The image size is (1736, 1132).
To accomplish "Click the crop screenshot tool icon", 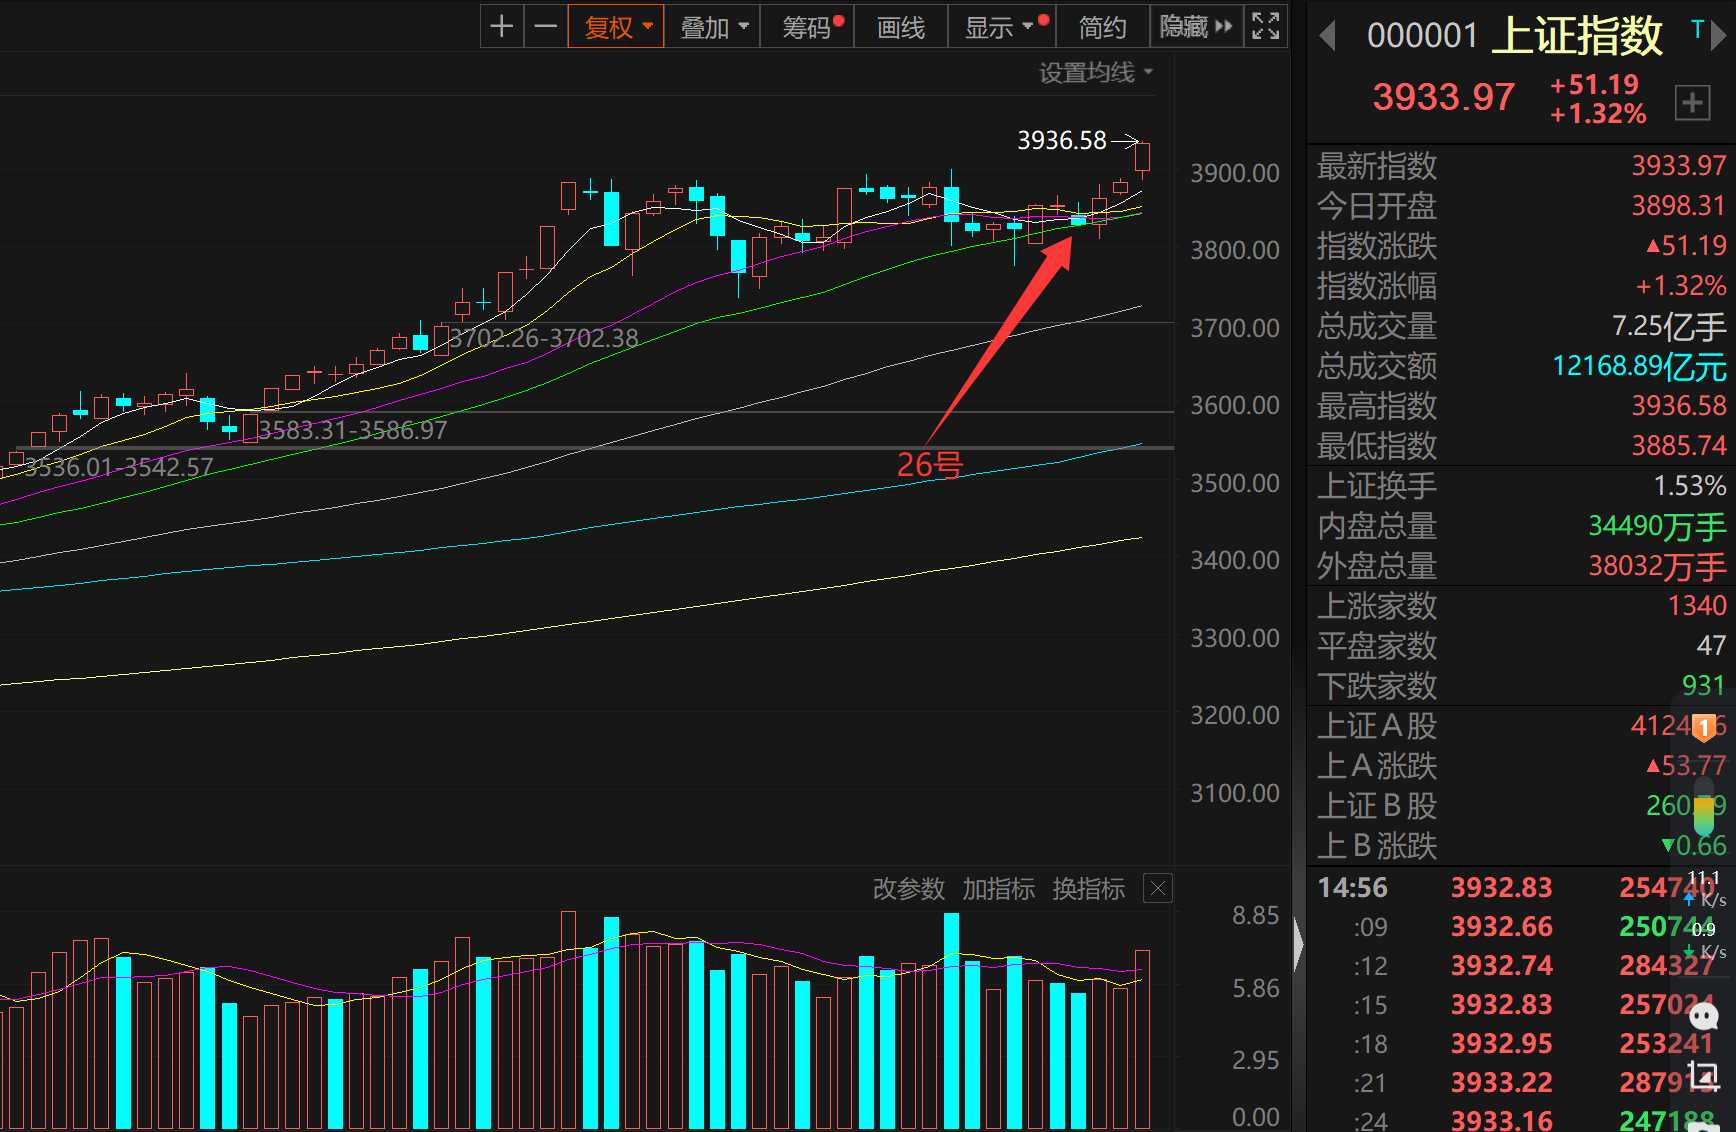I will (1703, 1076).
